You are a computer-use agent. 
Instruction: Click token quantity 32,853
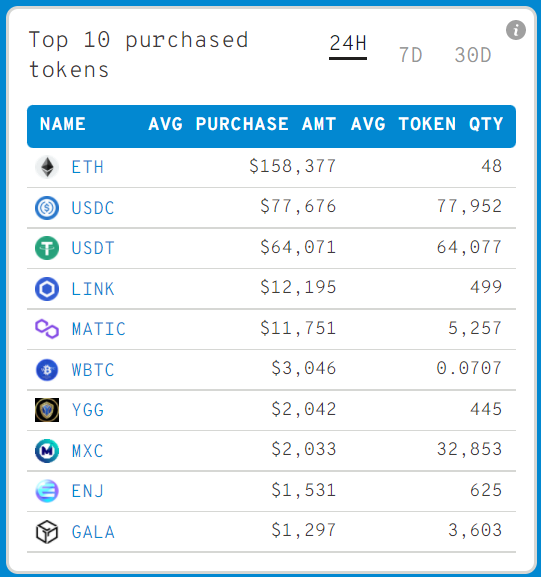(x=470, y=449)
